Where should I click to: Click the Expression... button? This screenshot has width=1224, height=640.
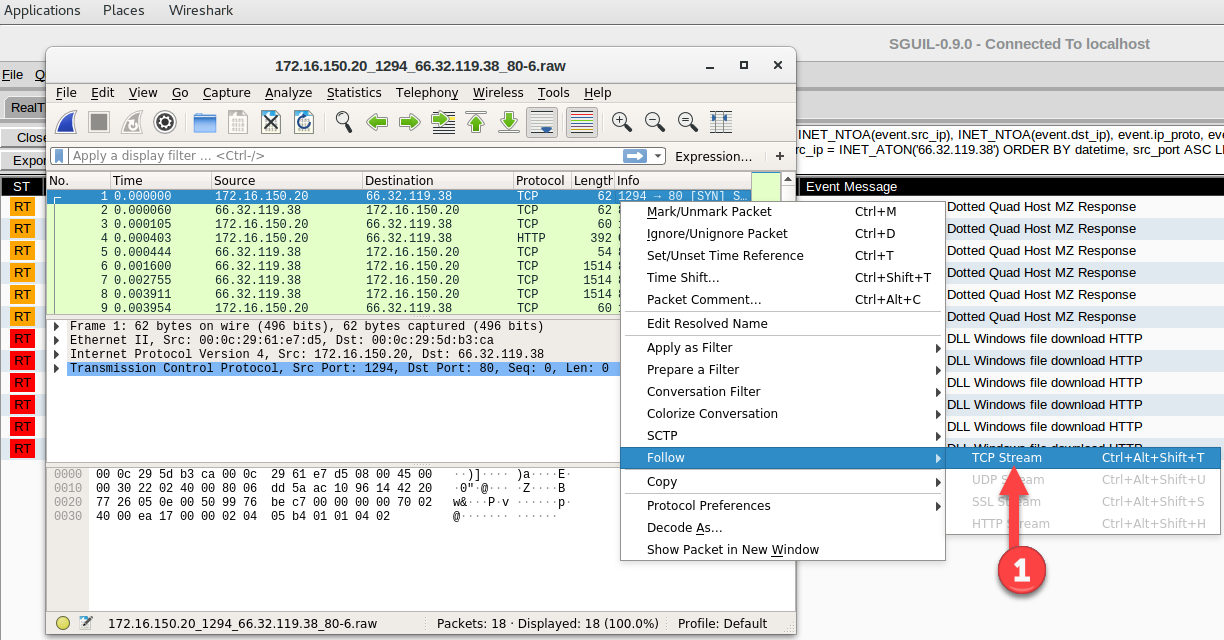click(714, 156)
